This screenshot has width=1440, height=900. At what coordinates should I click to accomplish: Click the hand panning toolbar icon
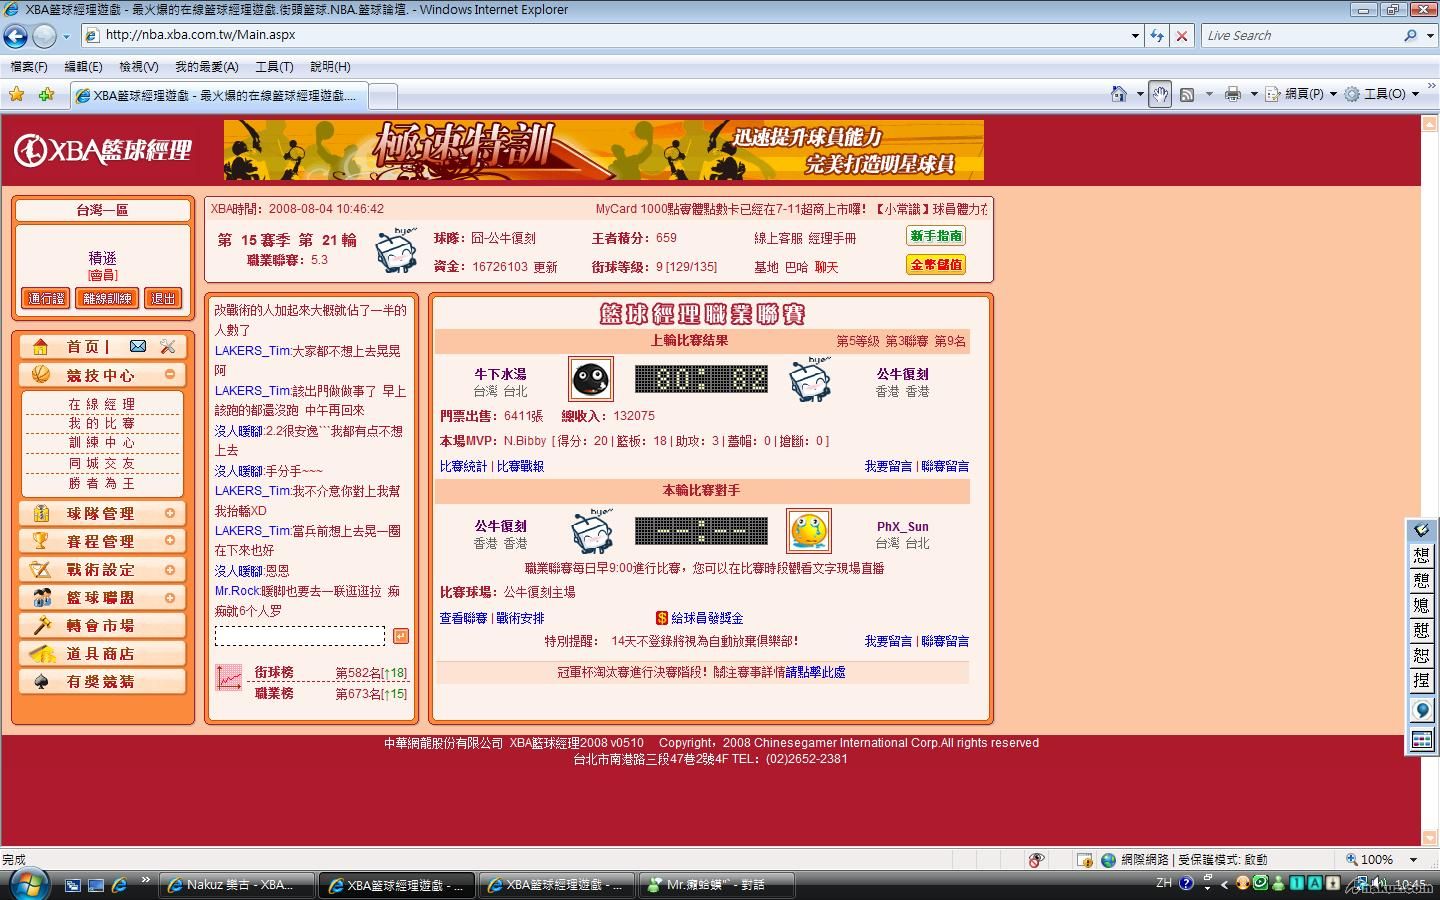click(x=1160, y=94)
